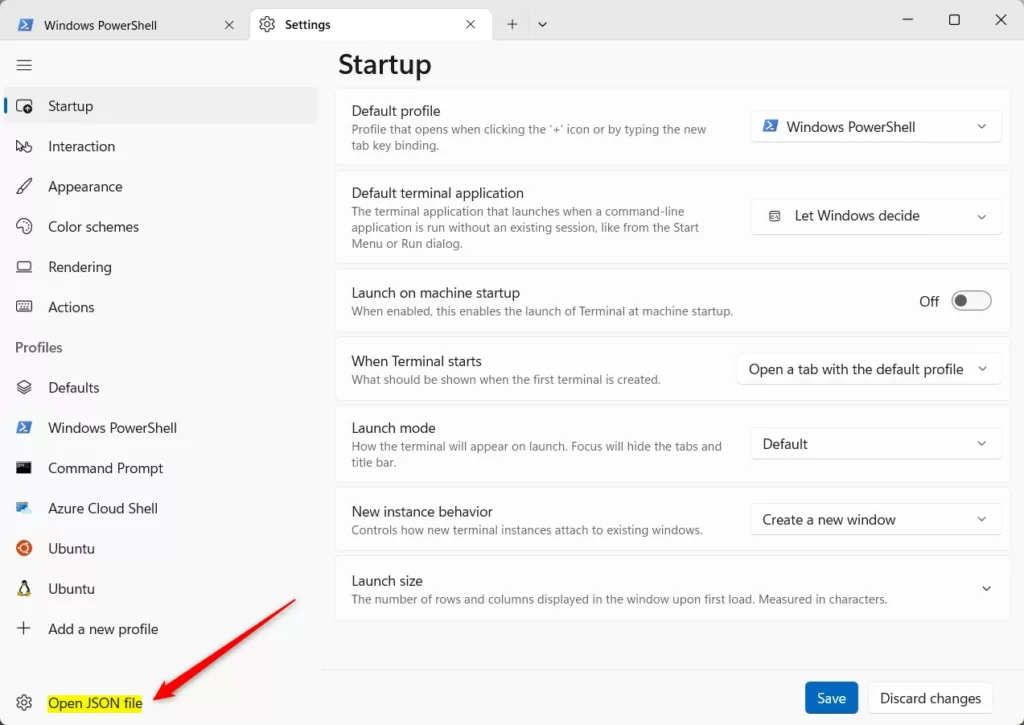Click the Defaults layers icon
The width and height of the screenshot is (1024, 725).
(x=25, y=388)
